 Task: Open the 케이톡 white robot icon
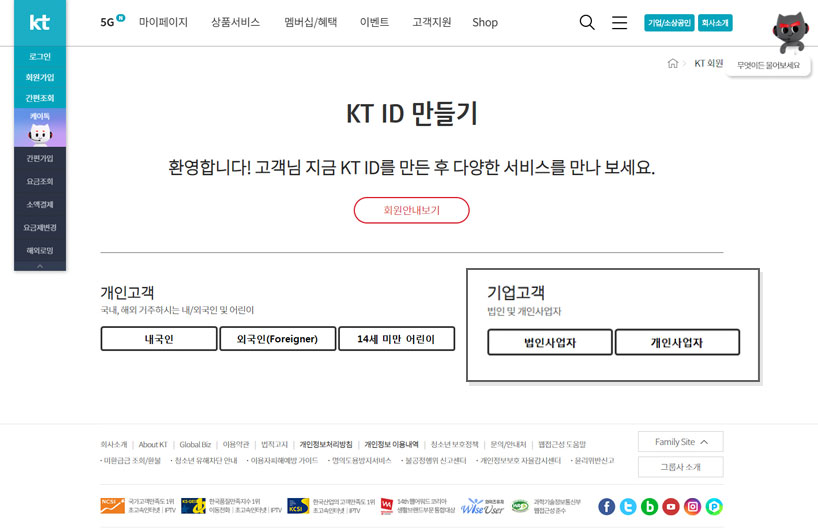tap(40, 134)
